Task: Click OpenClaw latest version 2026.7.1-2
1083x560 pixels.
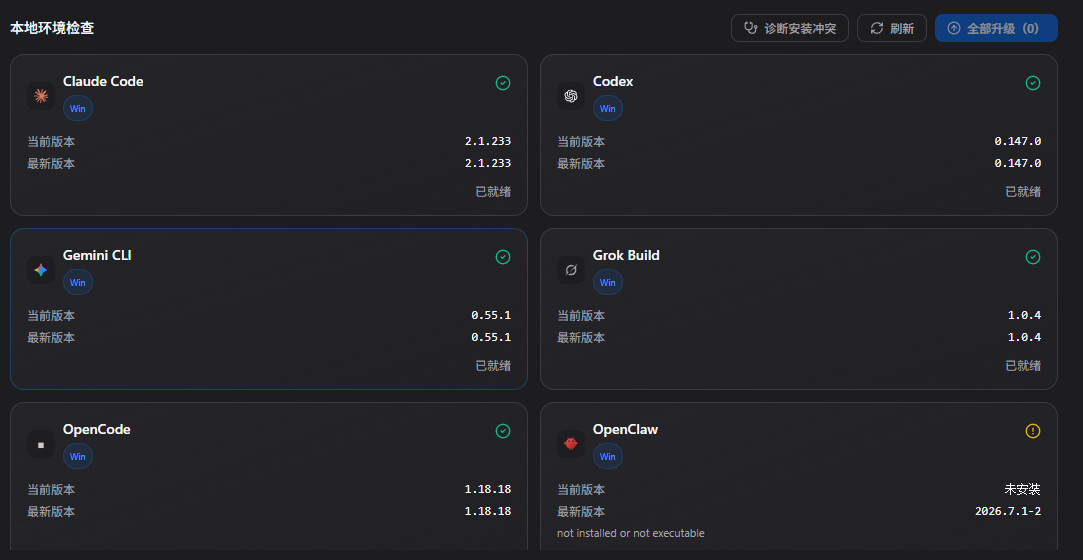Action: pyautogui.click(x=1008, y=512)
